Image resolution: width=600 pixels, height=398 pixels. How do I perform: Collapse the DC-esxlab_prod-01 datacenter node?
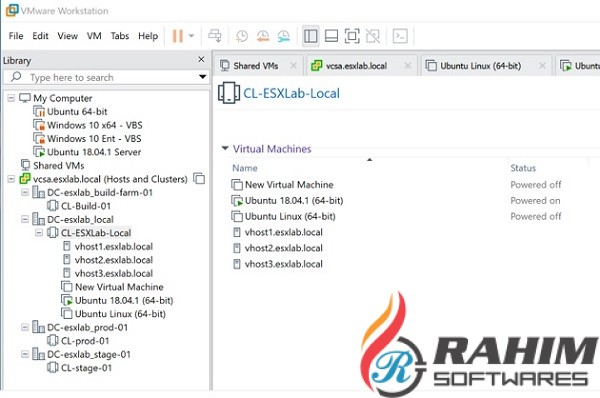pos(25,327)
